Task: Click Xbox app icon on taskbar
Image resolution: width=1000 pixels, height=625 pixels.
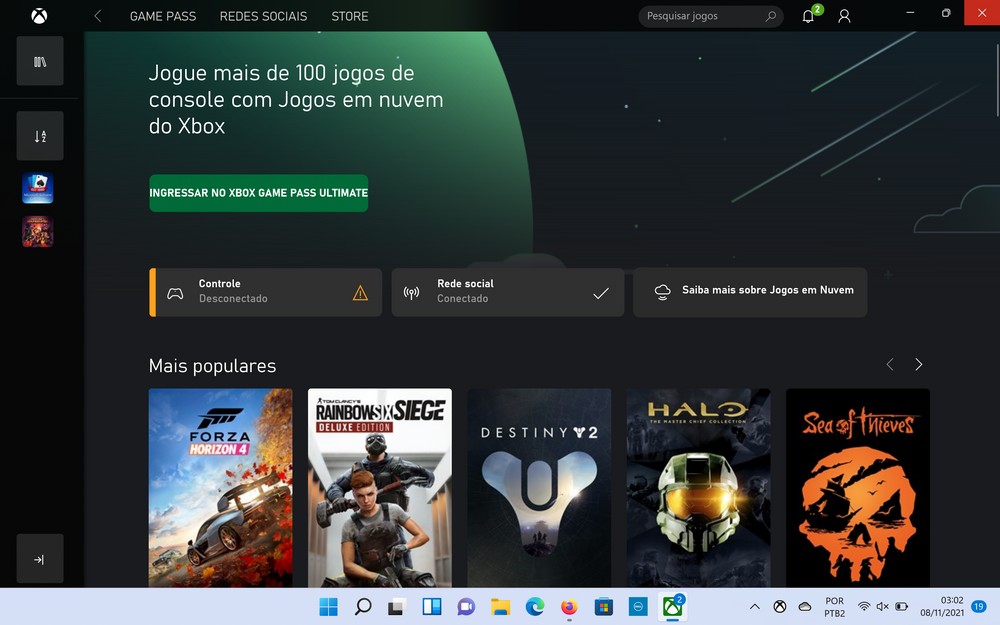Action: [x=672, y=607]
